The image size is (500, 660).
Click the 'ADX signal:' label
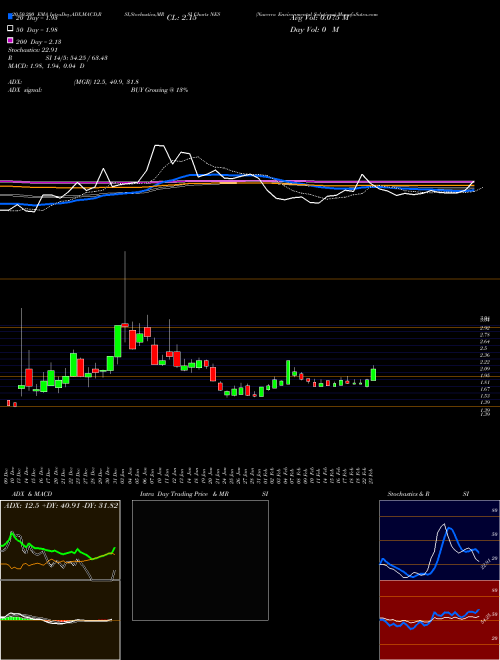coord(25,90)
